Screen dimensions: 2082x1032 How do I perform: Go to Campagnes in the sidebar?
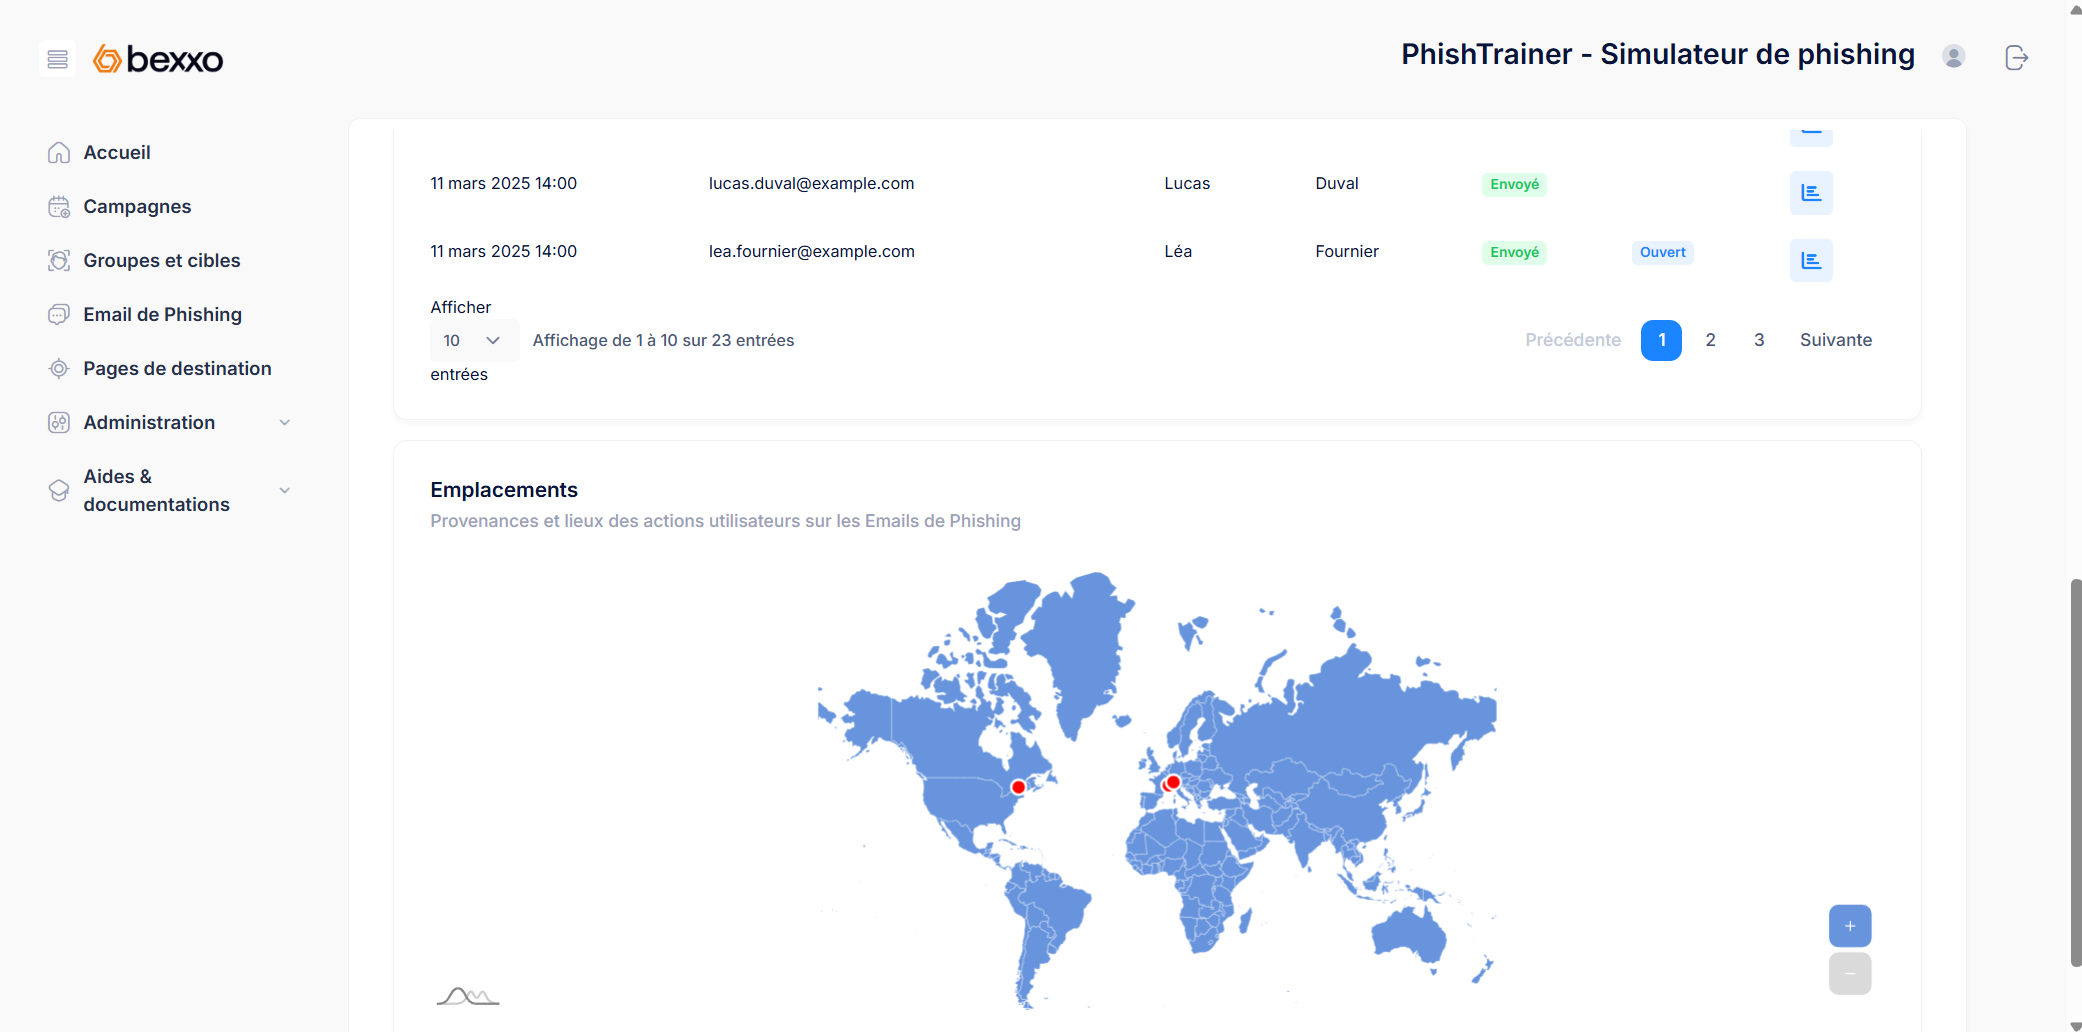point(137,207)
